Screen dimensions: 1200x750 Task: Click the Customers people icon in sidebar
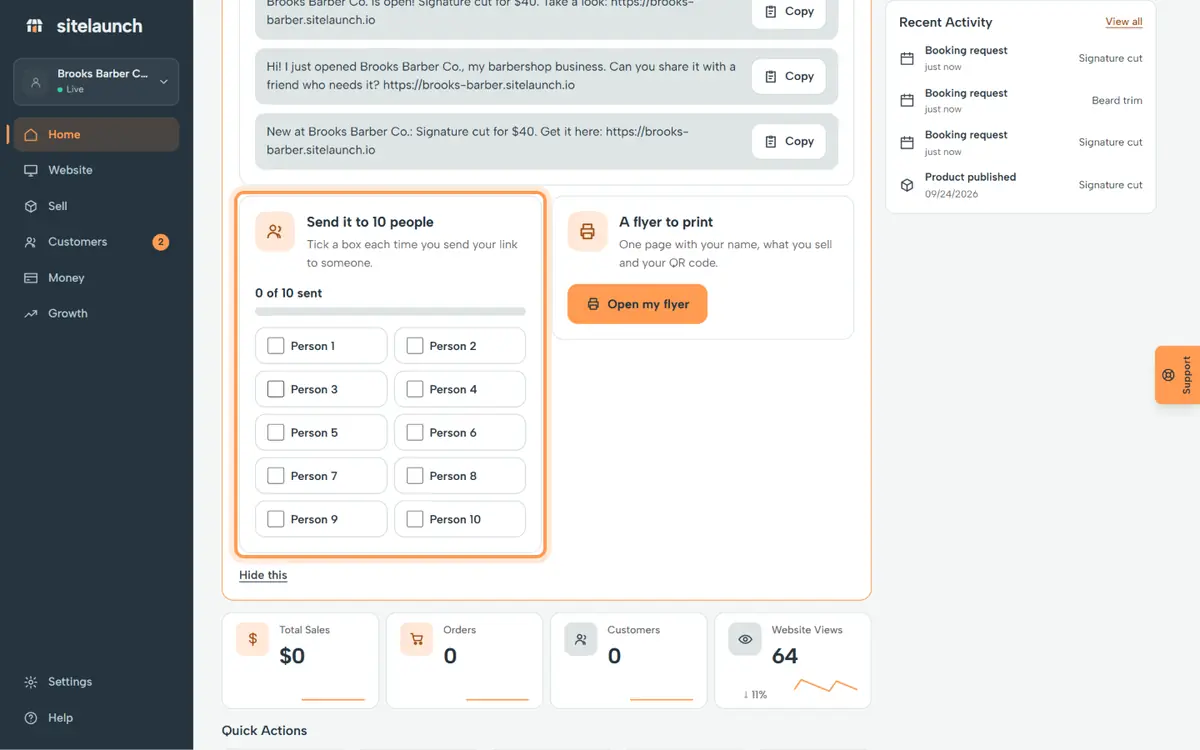pos(31,242)
